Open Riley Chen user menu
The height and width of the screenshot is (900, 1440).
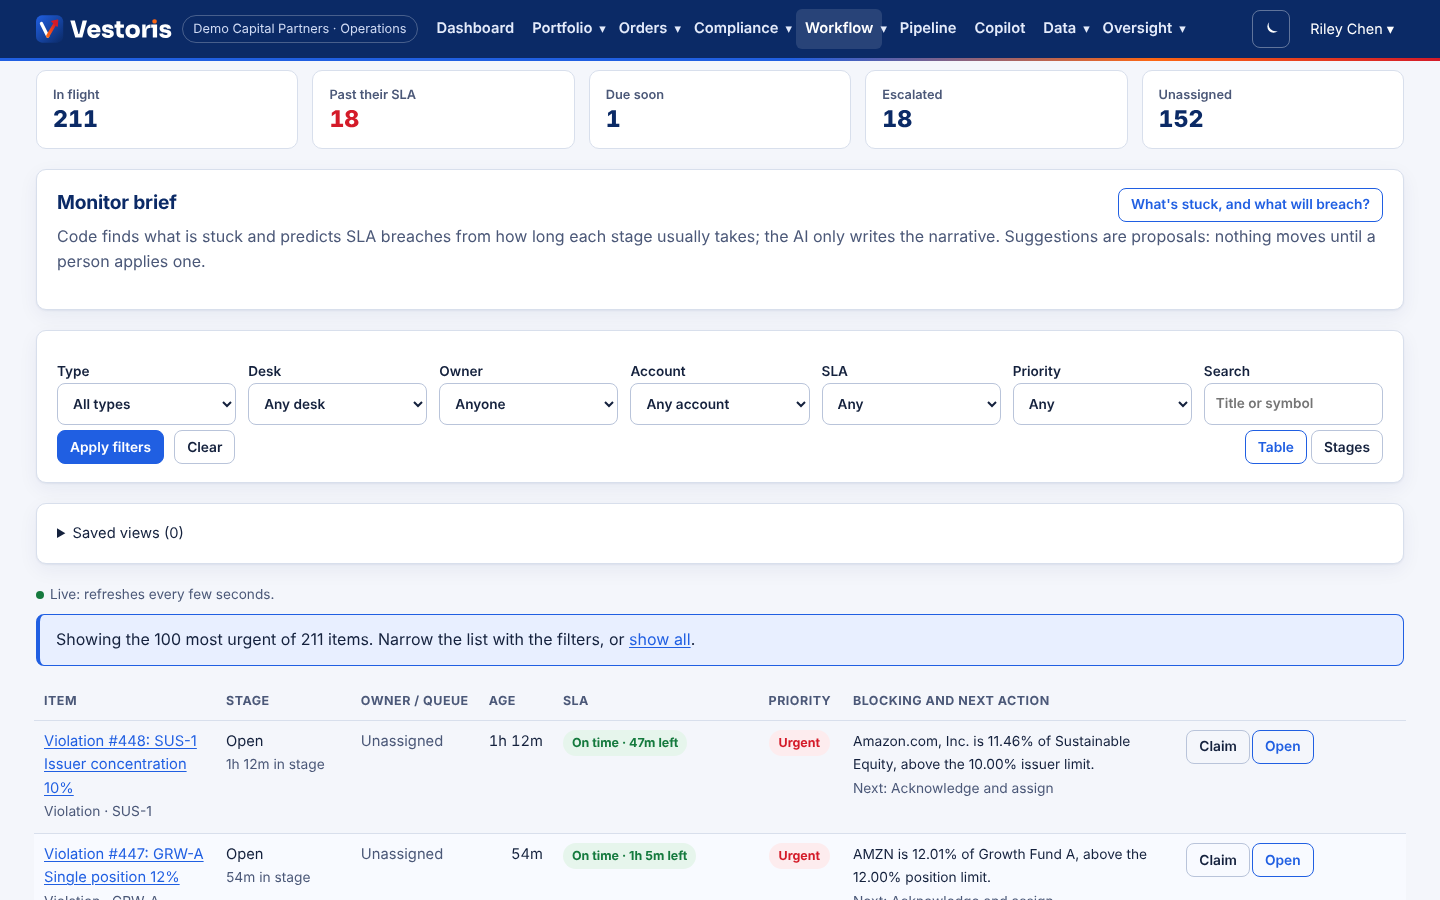(x=1352, y=29)
